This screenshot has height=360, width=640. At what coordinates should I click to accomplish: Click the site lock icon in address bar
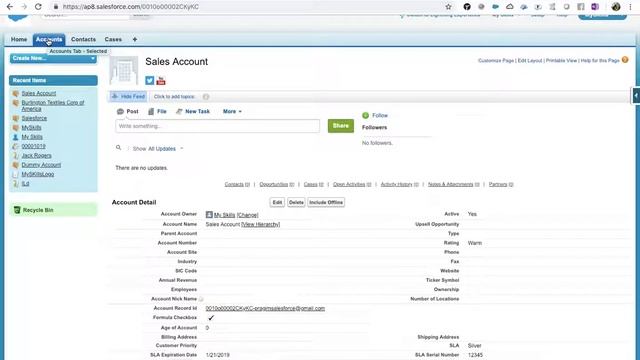[x=56, y=7]
